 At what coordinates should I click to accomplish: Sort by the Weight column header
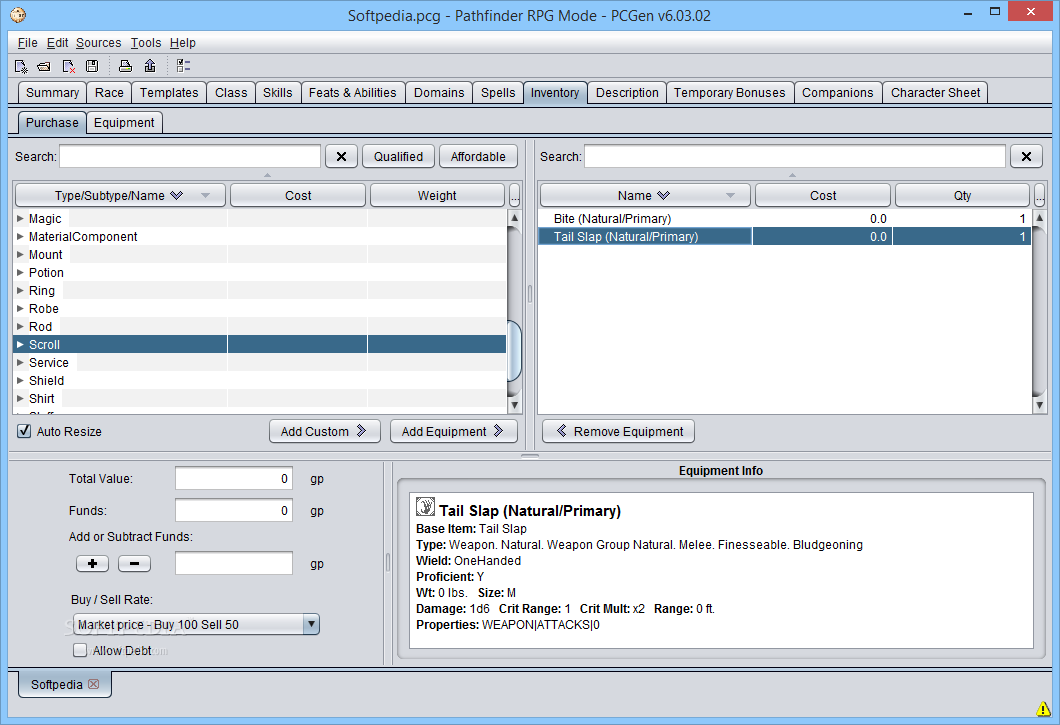coord(437,195)
